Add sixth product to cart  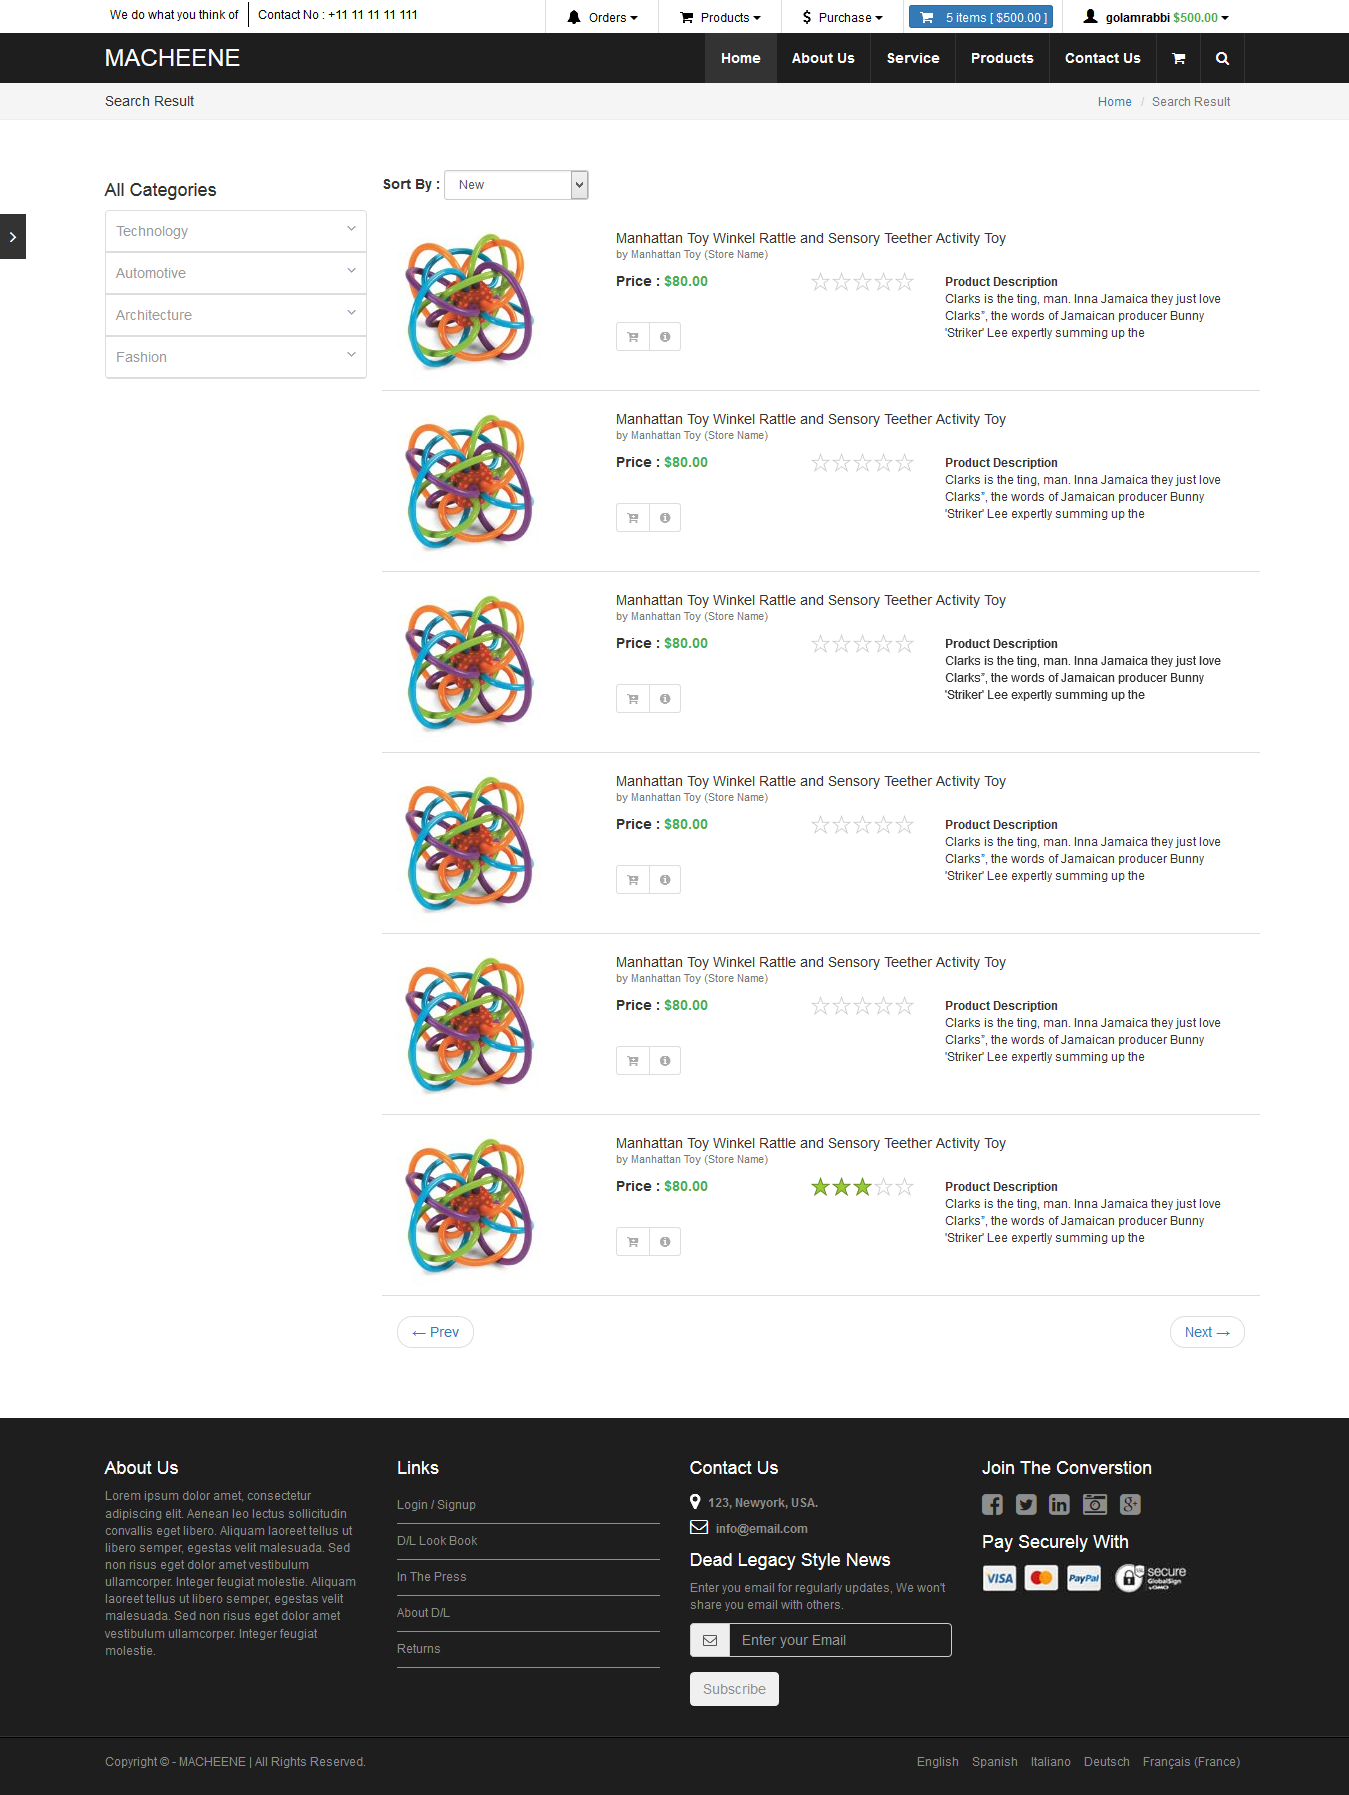(633, 1242)
